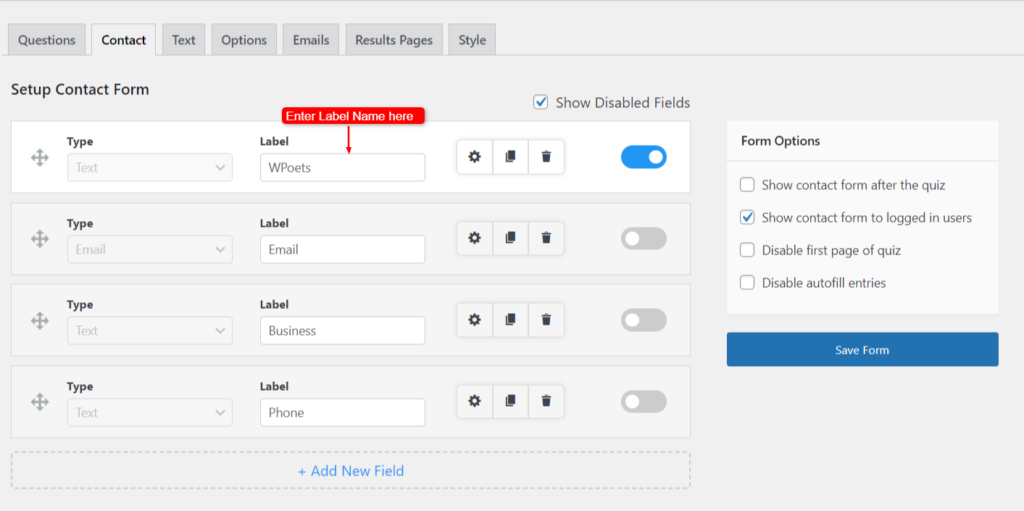This screenshot has height=511, width=1024.
Task: Switch to the Emails tab
Action: [311, 40]
